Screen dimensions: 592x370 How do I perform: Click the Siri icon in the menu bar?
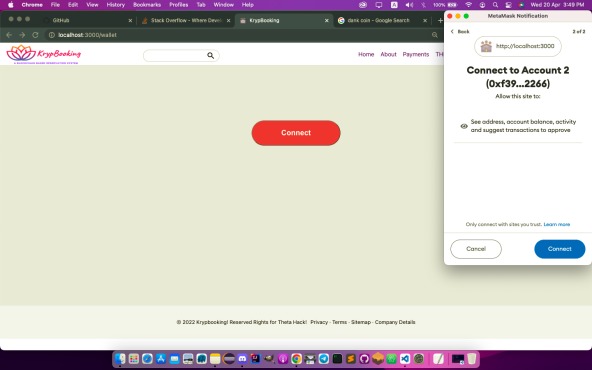[x=521, y=5]
